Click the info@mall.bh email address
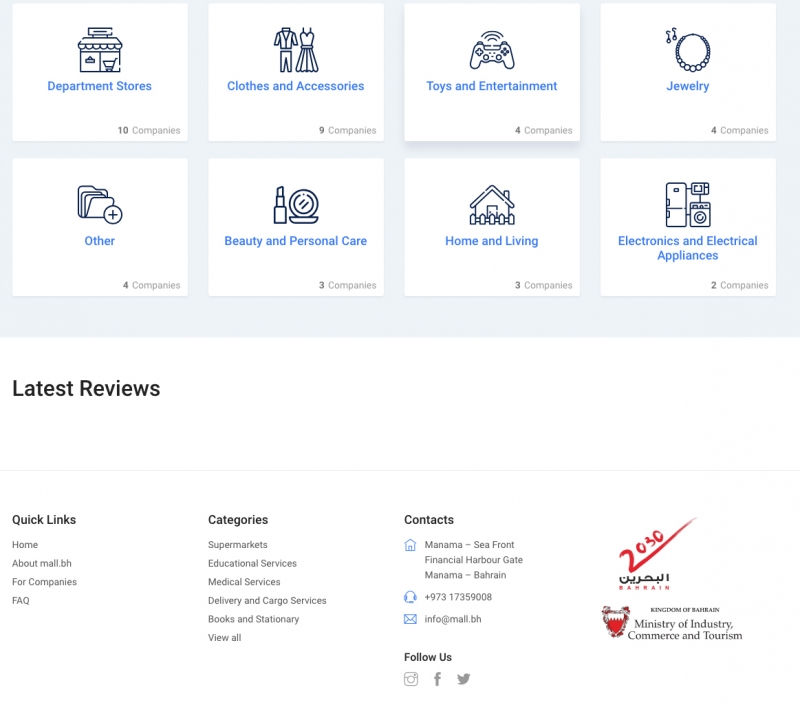800x705 pixels. 453,619
